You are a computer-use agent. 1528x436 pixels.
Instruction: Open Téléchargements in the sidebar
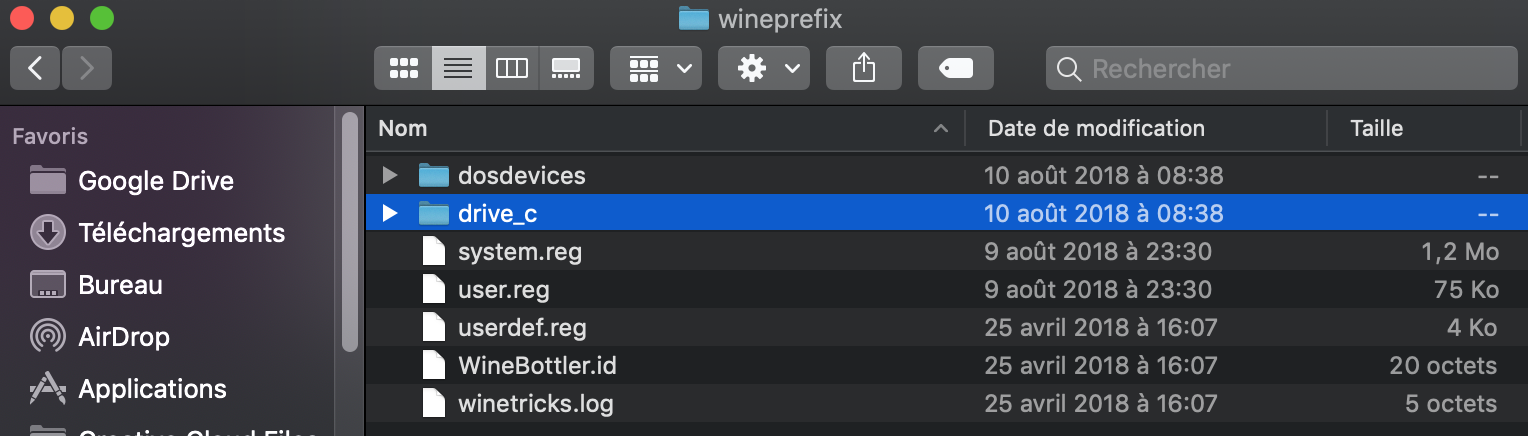(x=157, y=233)
